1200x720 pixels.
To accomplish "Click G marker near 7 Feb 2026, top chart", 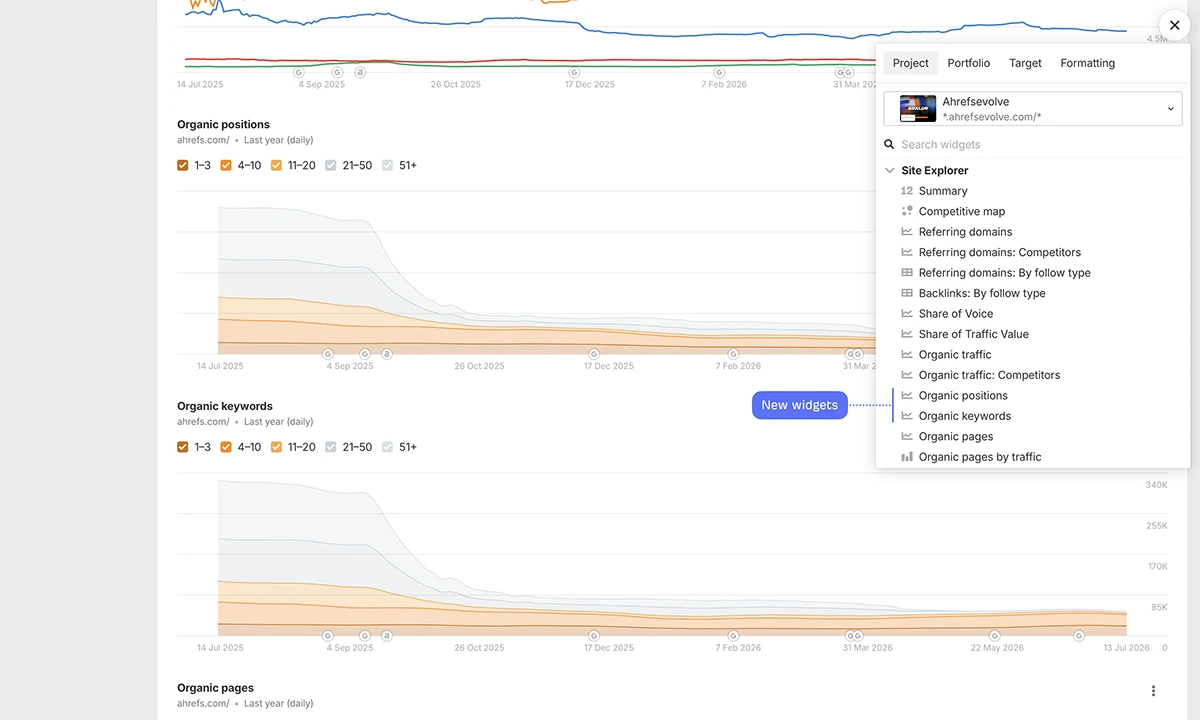I will coord(718,72).
